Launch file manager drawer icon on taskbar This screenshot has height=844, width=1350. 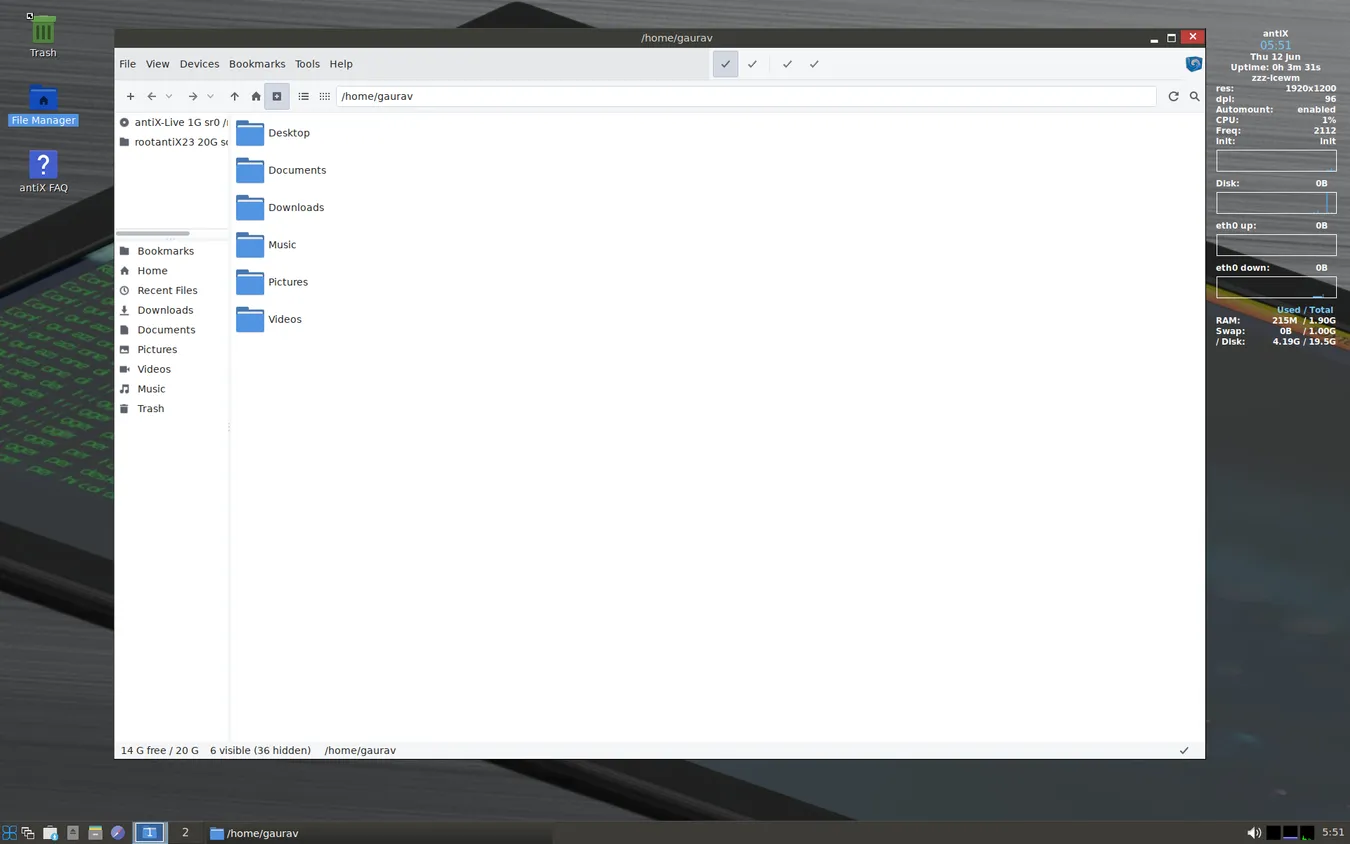point(95,832)
